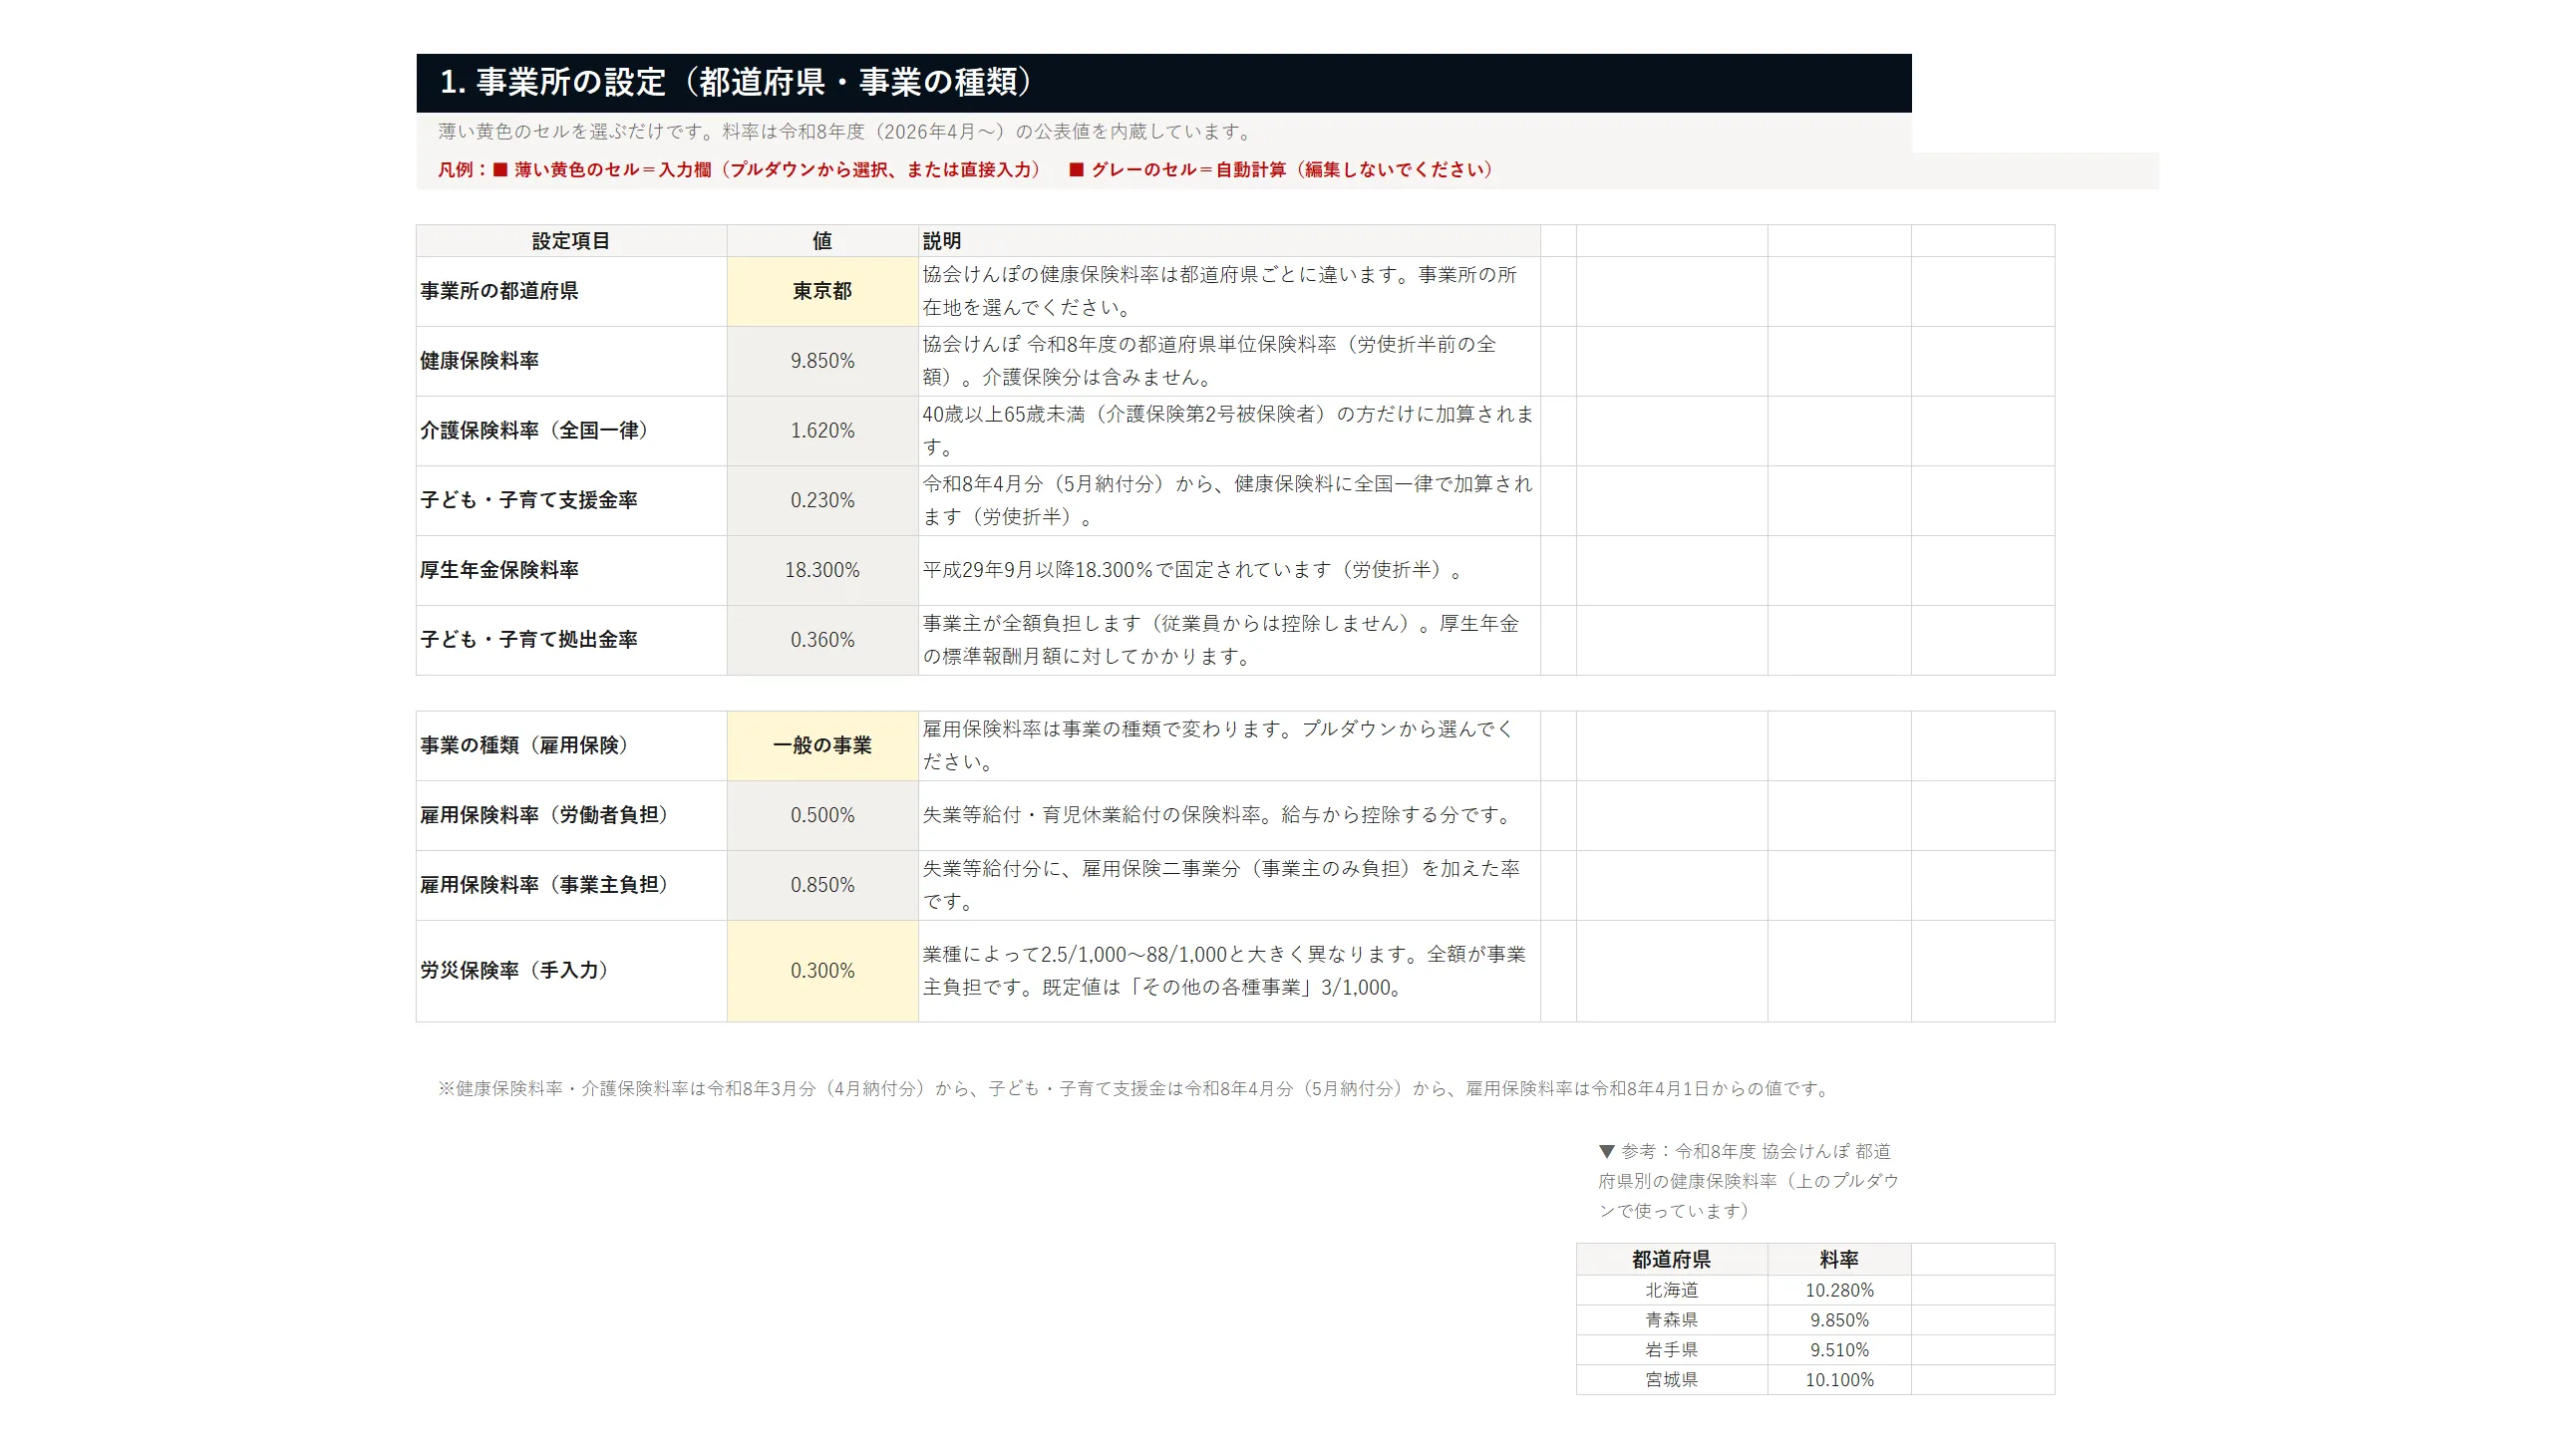The width and height of the screenshot is (2576, 1449).
Task: Select the 0.850% 雇用保険料率 事業主負担 cell
Action: (822, 885)
